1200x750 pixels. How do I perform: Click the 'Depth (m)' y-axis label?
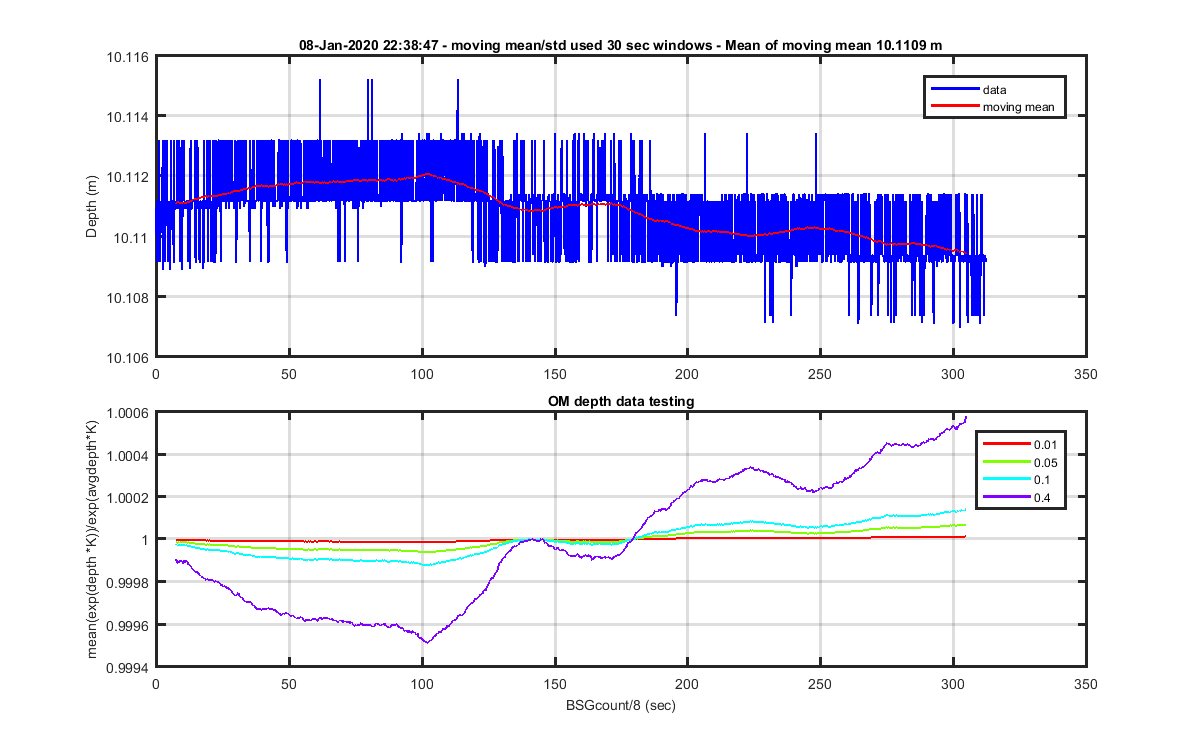[x=91, y=207]
